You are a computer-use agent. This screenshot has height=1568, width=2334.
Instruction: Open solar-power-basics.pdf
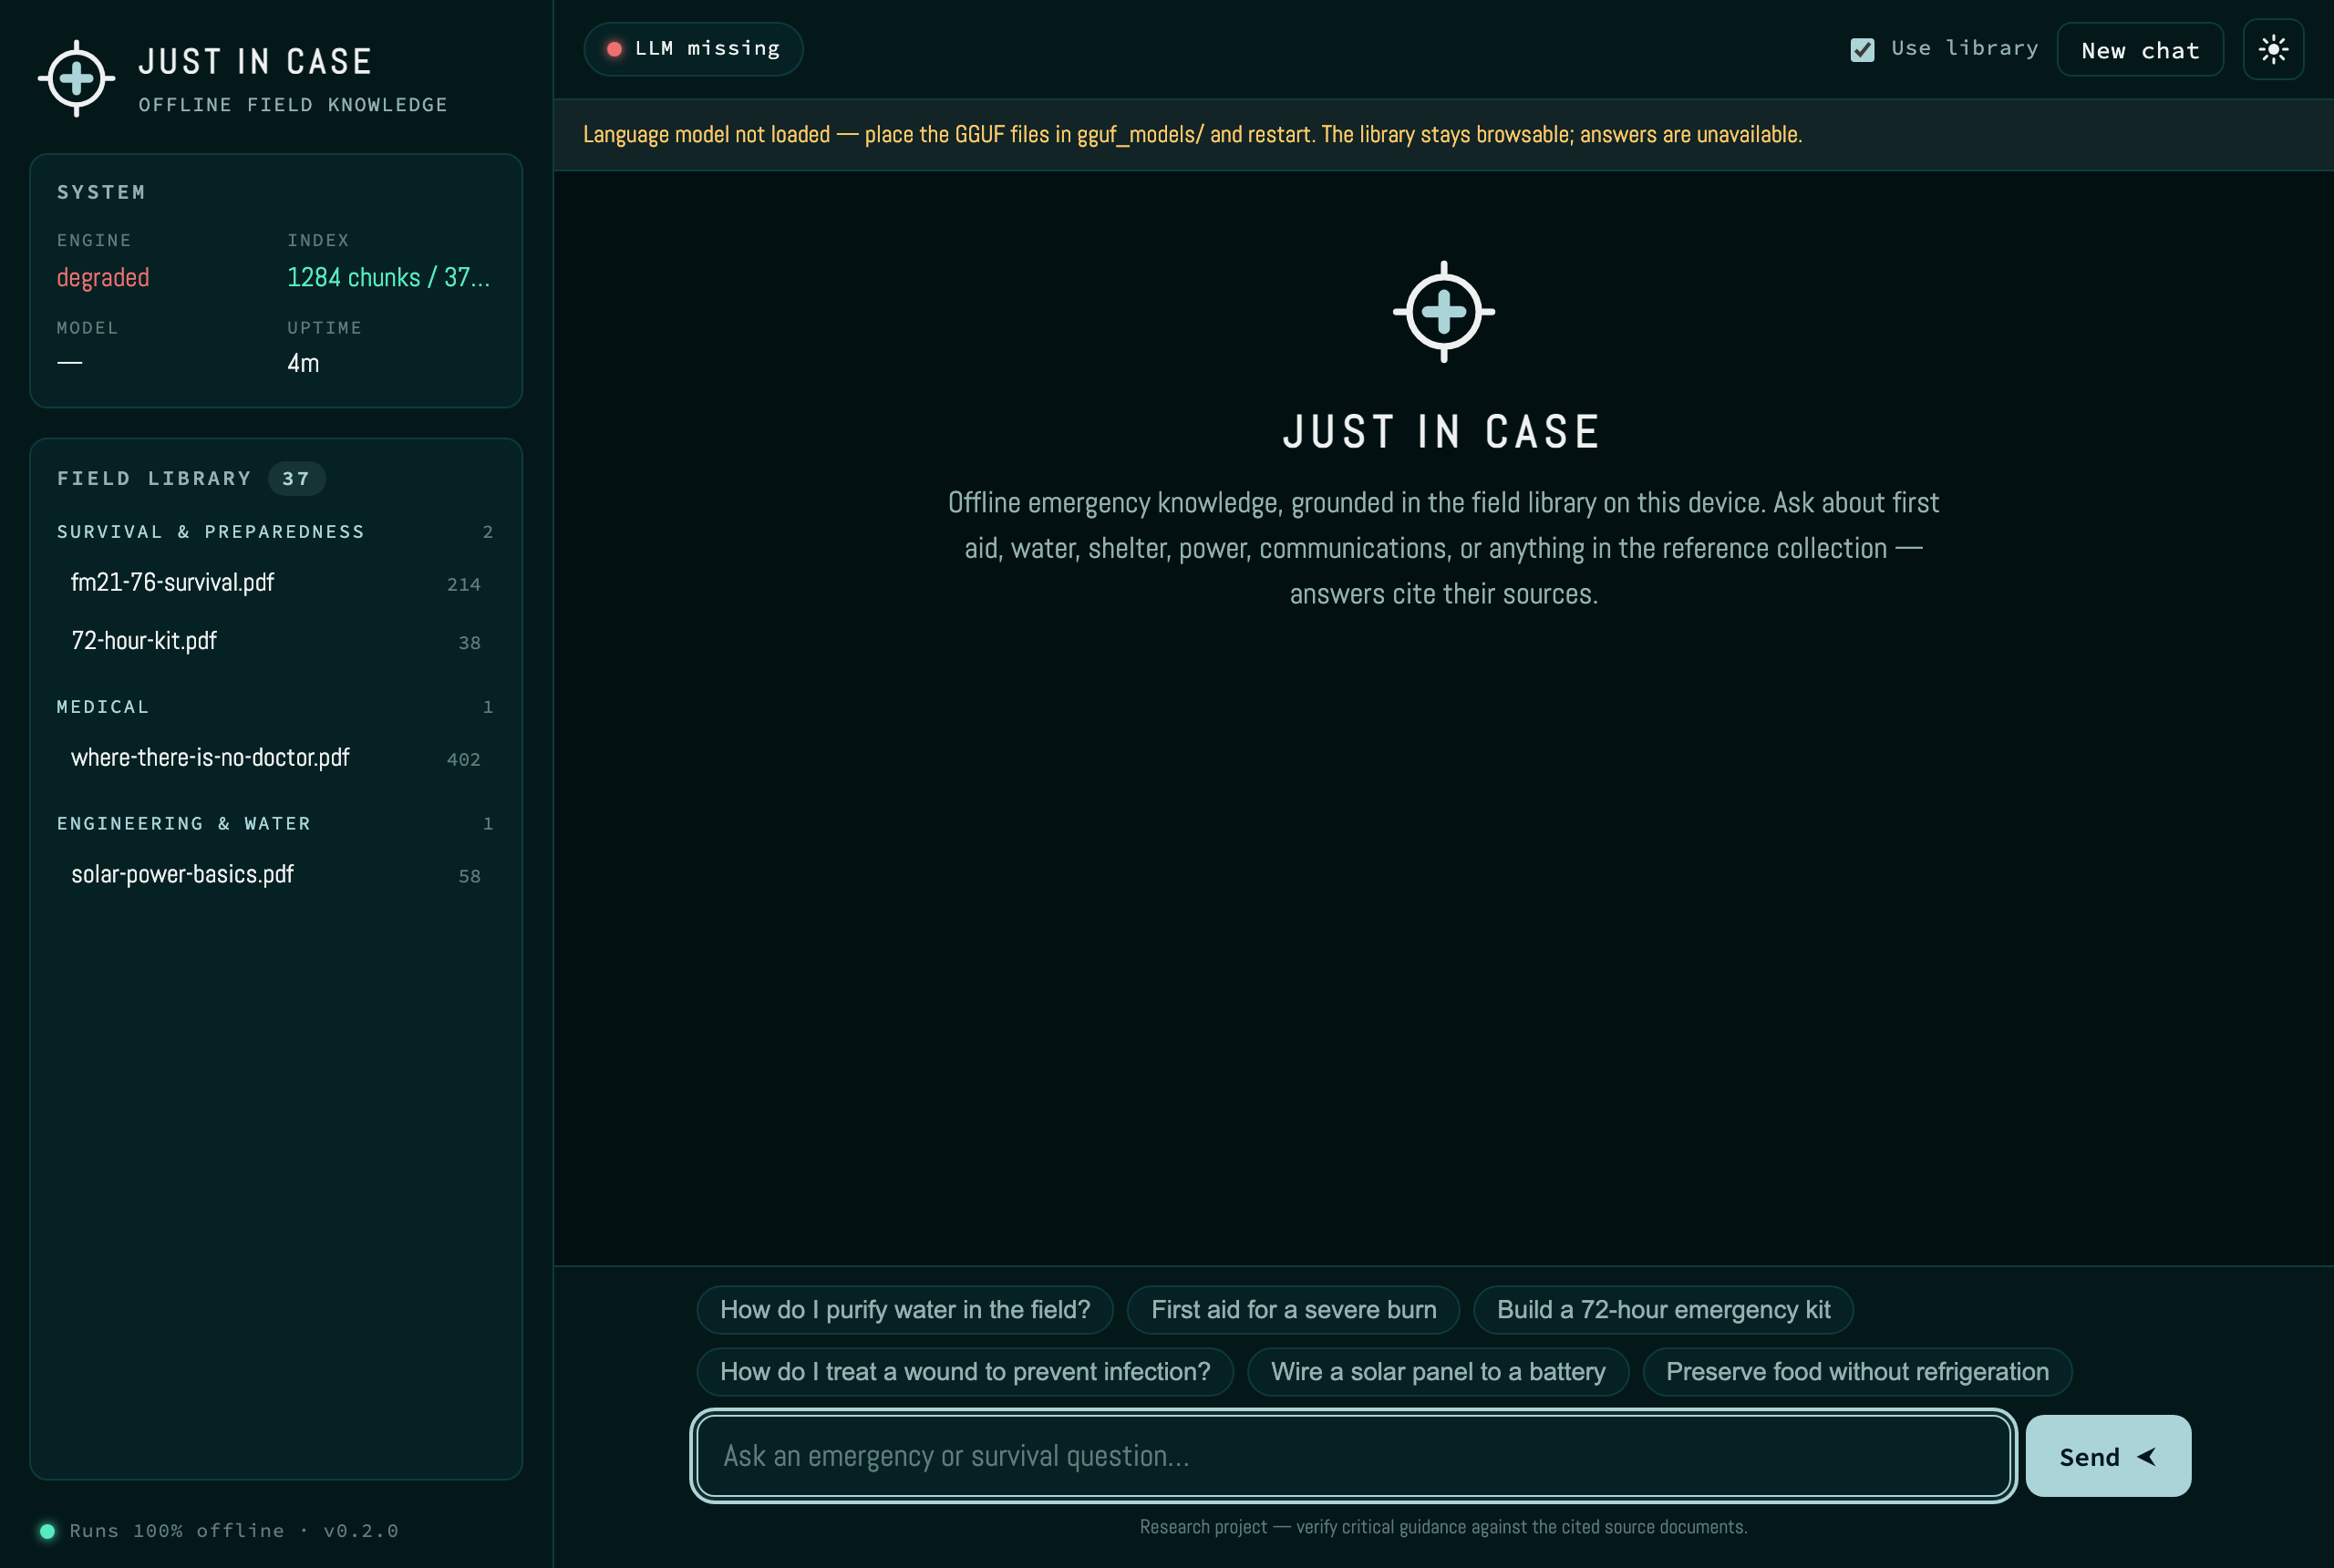pyautogui.click(x=276, y=875)
